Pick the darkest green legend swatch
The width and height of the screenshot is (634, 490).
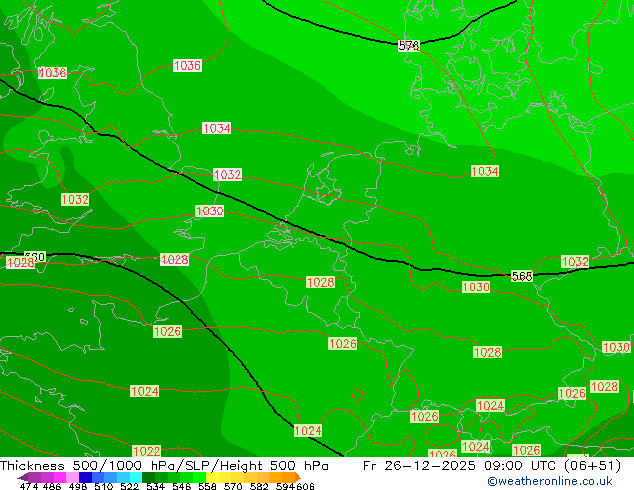(148, 477)
